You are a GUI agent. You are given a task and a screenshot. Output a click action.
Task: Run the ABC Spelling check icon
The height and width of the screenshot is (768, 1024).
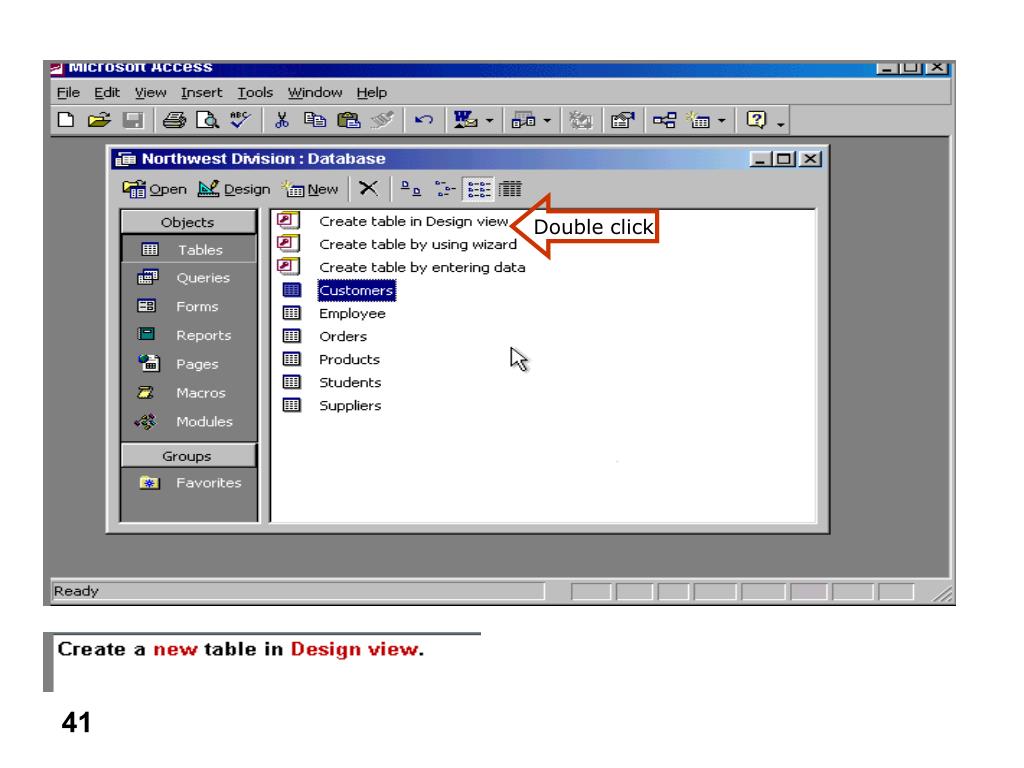click(240, 120)
